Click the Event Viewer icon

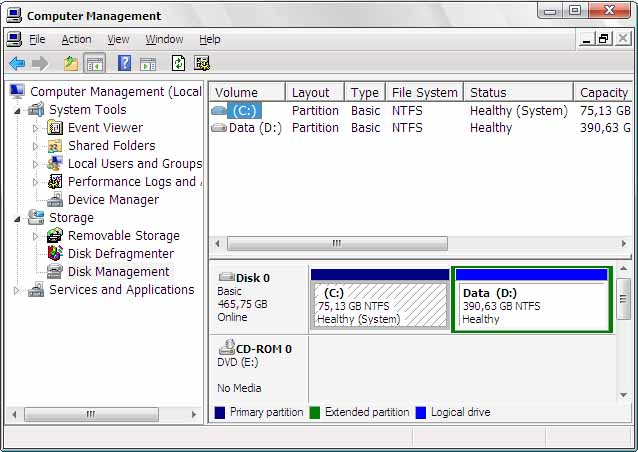coord(55,128)
